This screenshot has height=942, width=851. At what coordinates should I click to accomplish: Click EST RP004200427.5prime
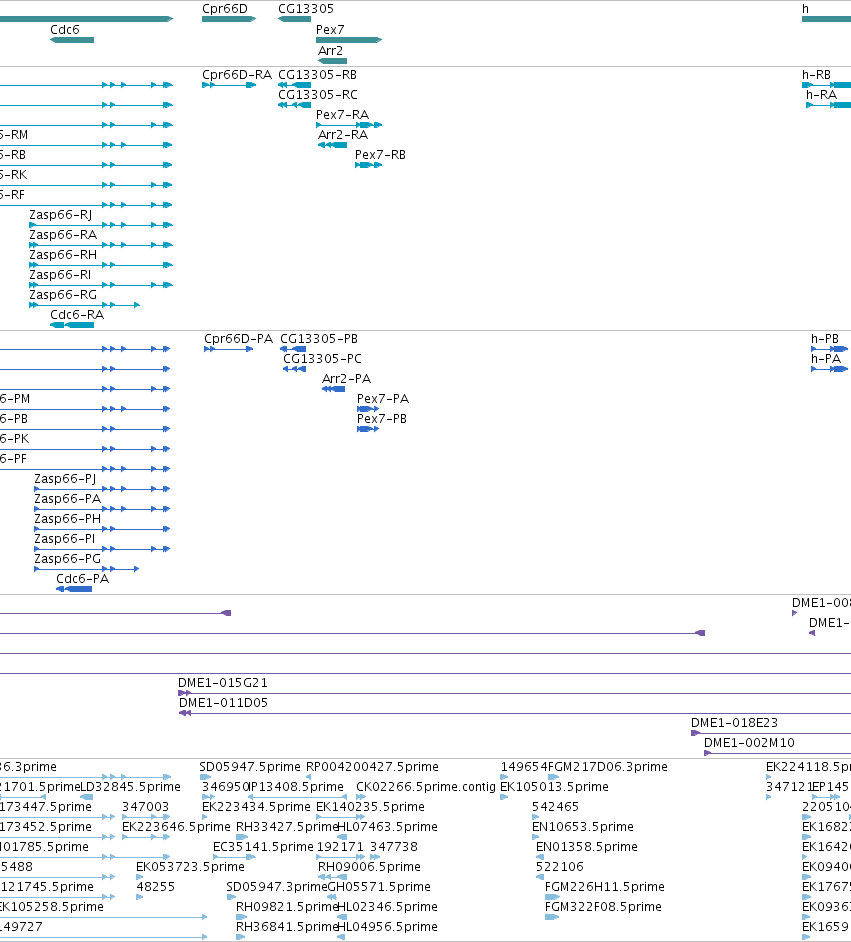point(372,767)
